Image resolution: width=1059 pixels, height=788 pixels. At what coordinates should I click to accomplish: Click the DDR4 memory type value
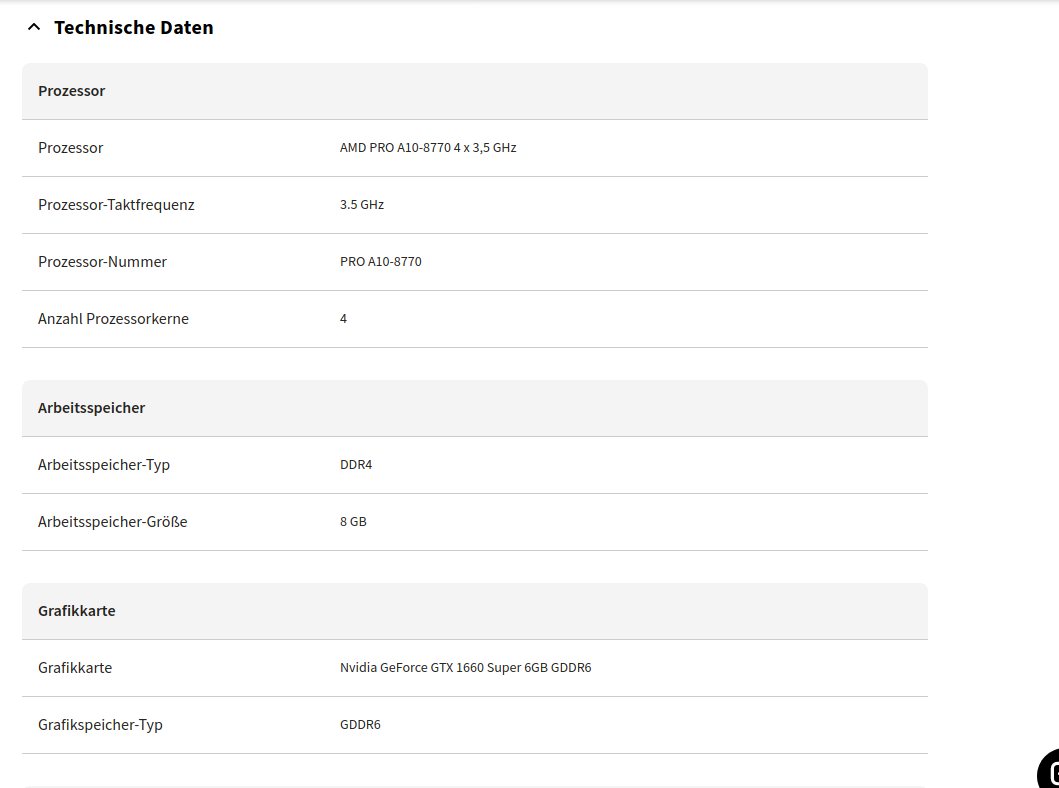pyautogui.click(x=356, y=465)
